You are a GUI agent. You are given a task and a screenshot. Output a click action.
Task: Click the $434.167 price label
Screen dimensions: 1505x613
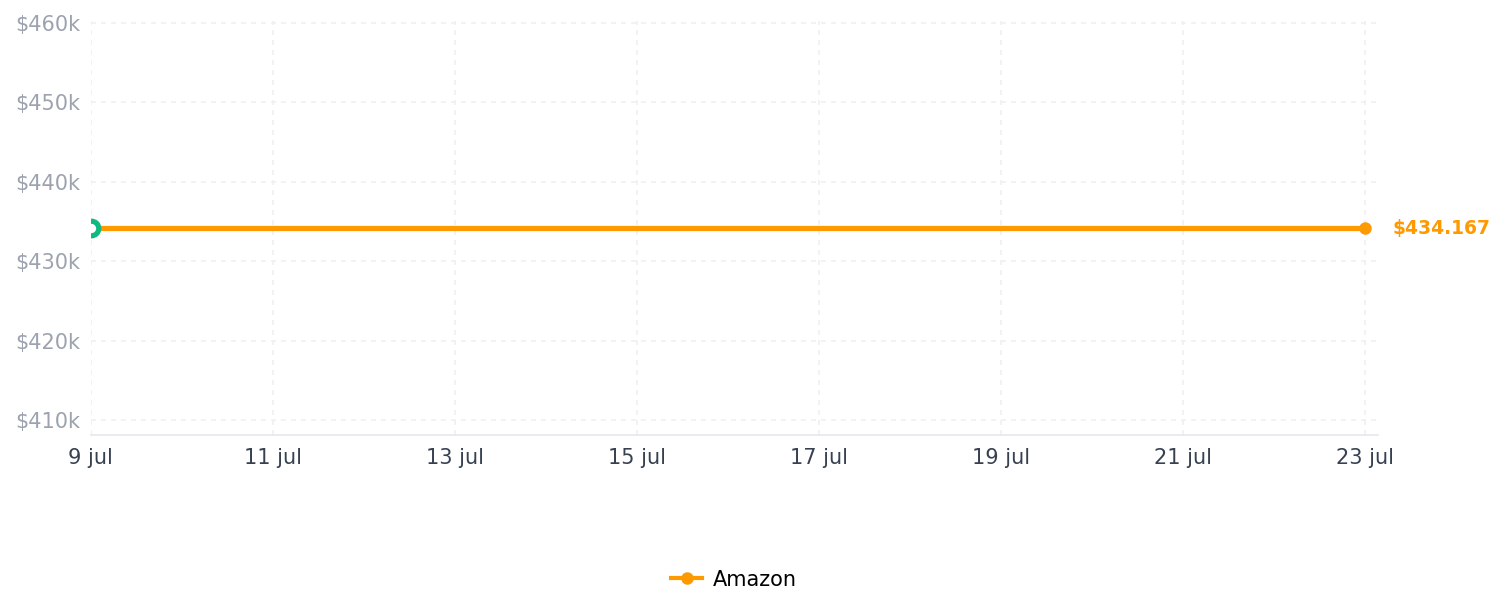(x=1441, y=228)
